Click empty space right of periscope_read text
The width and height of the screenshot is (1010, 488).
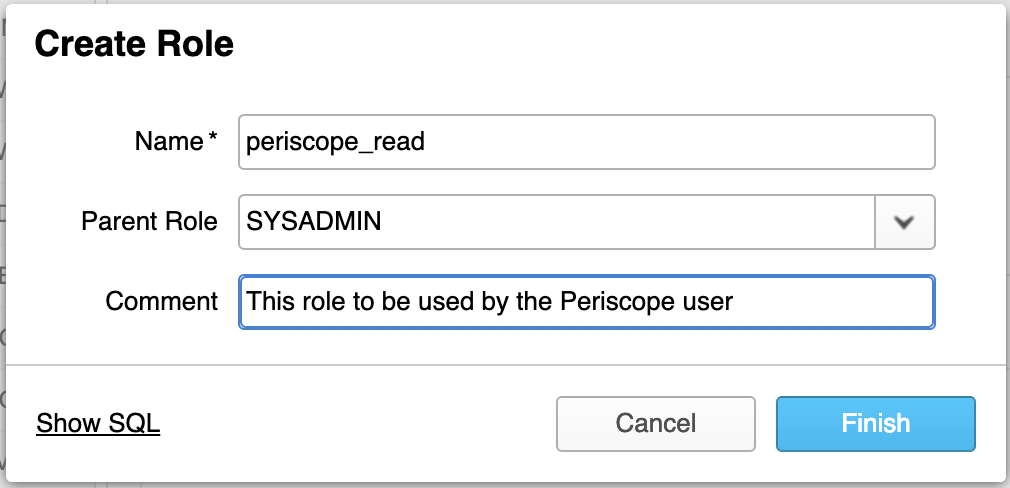coord(676,142)
